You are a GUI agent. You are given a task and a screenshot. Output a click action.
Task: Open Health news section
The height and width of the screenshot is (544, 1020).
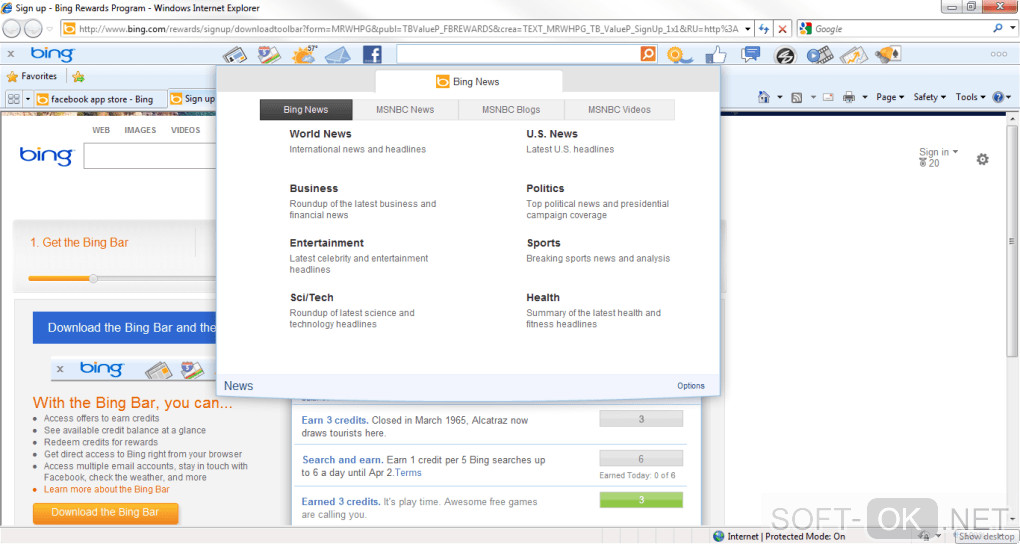[543, 297]
